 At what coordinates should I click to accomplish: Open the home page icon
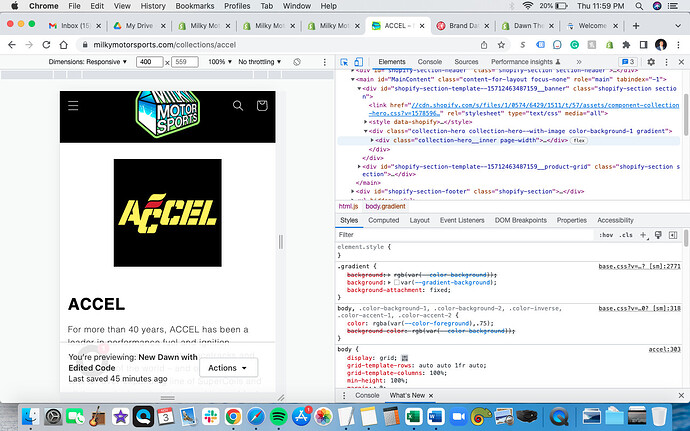[x=64, y=45]
